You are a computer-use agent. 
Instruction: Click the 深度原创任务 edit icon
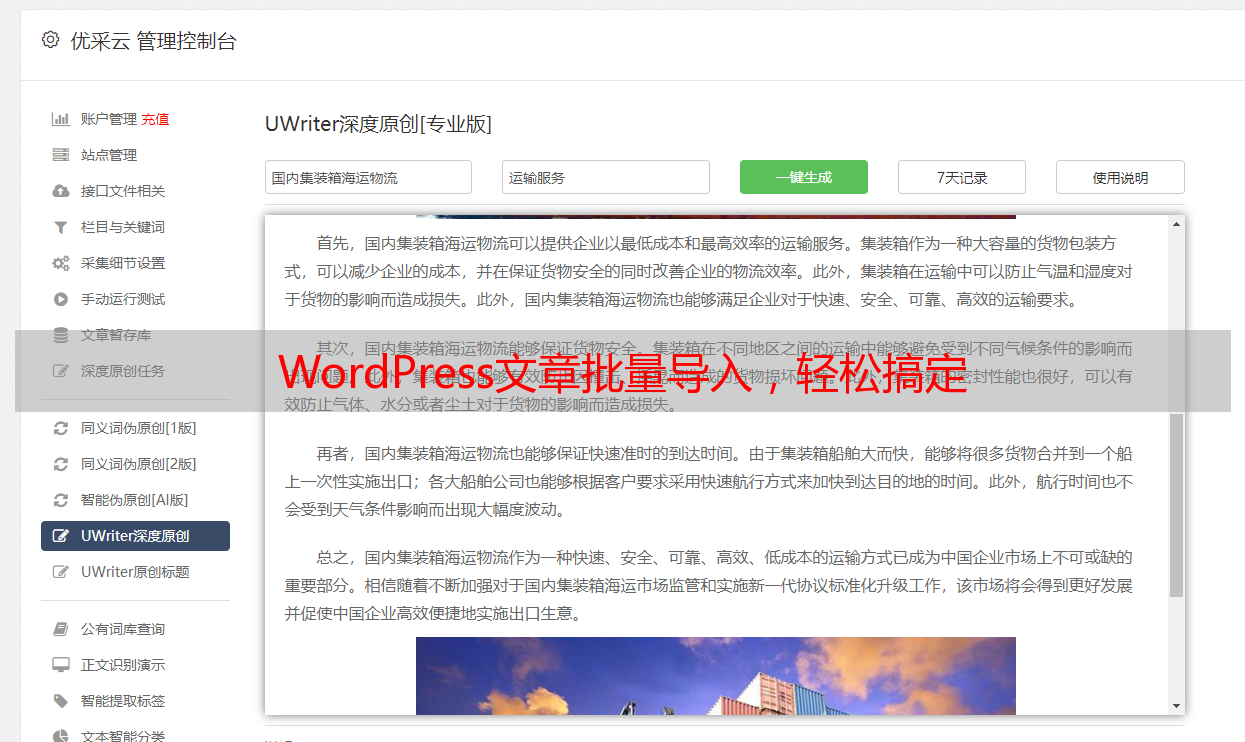pyautogui.click(x=61, y=371)
